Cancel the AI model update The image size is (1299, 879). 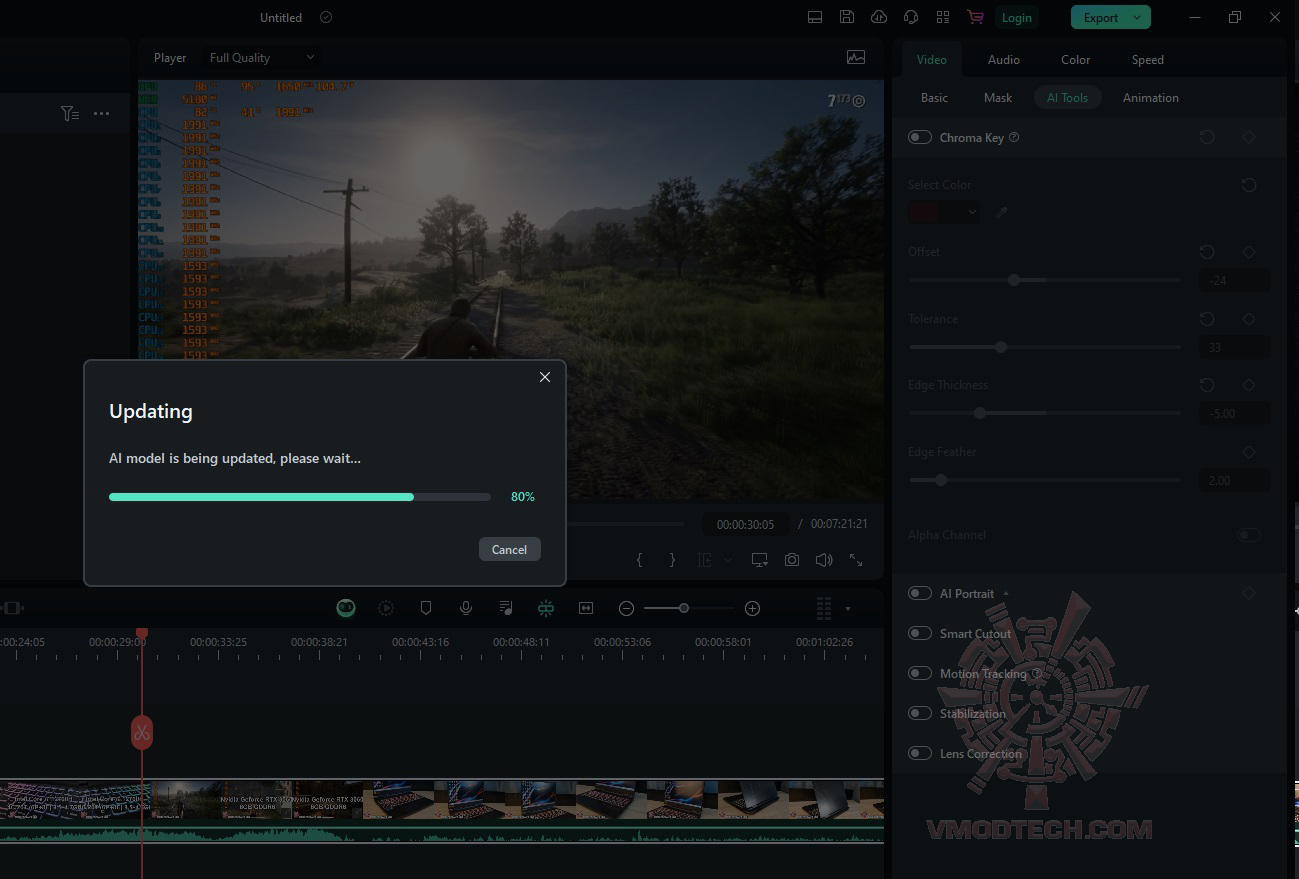coord(509,549)
